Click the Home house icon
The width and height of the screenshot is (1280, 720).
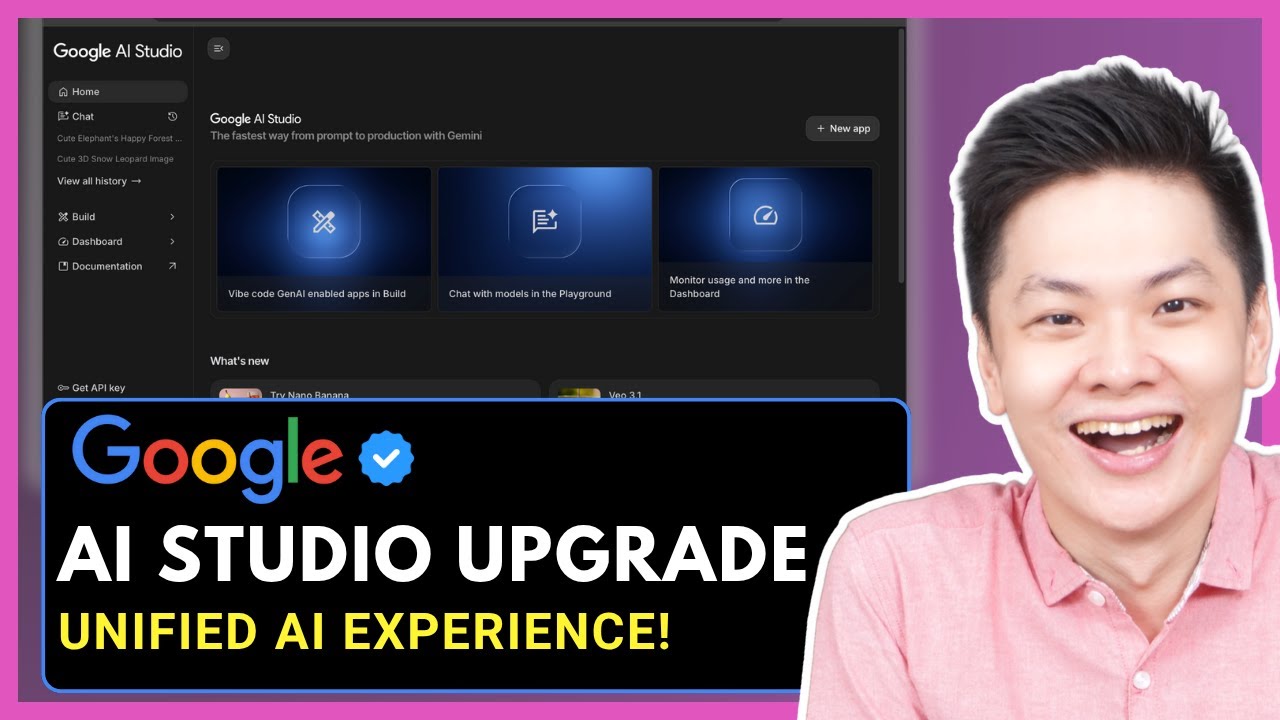click(63, 92)
